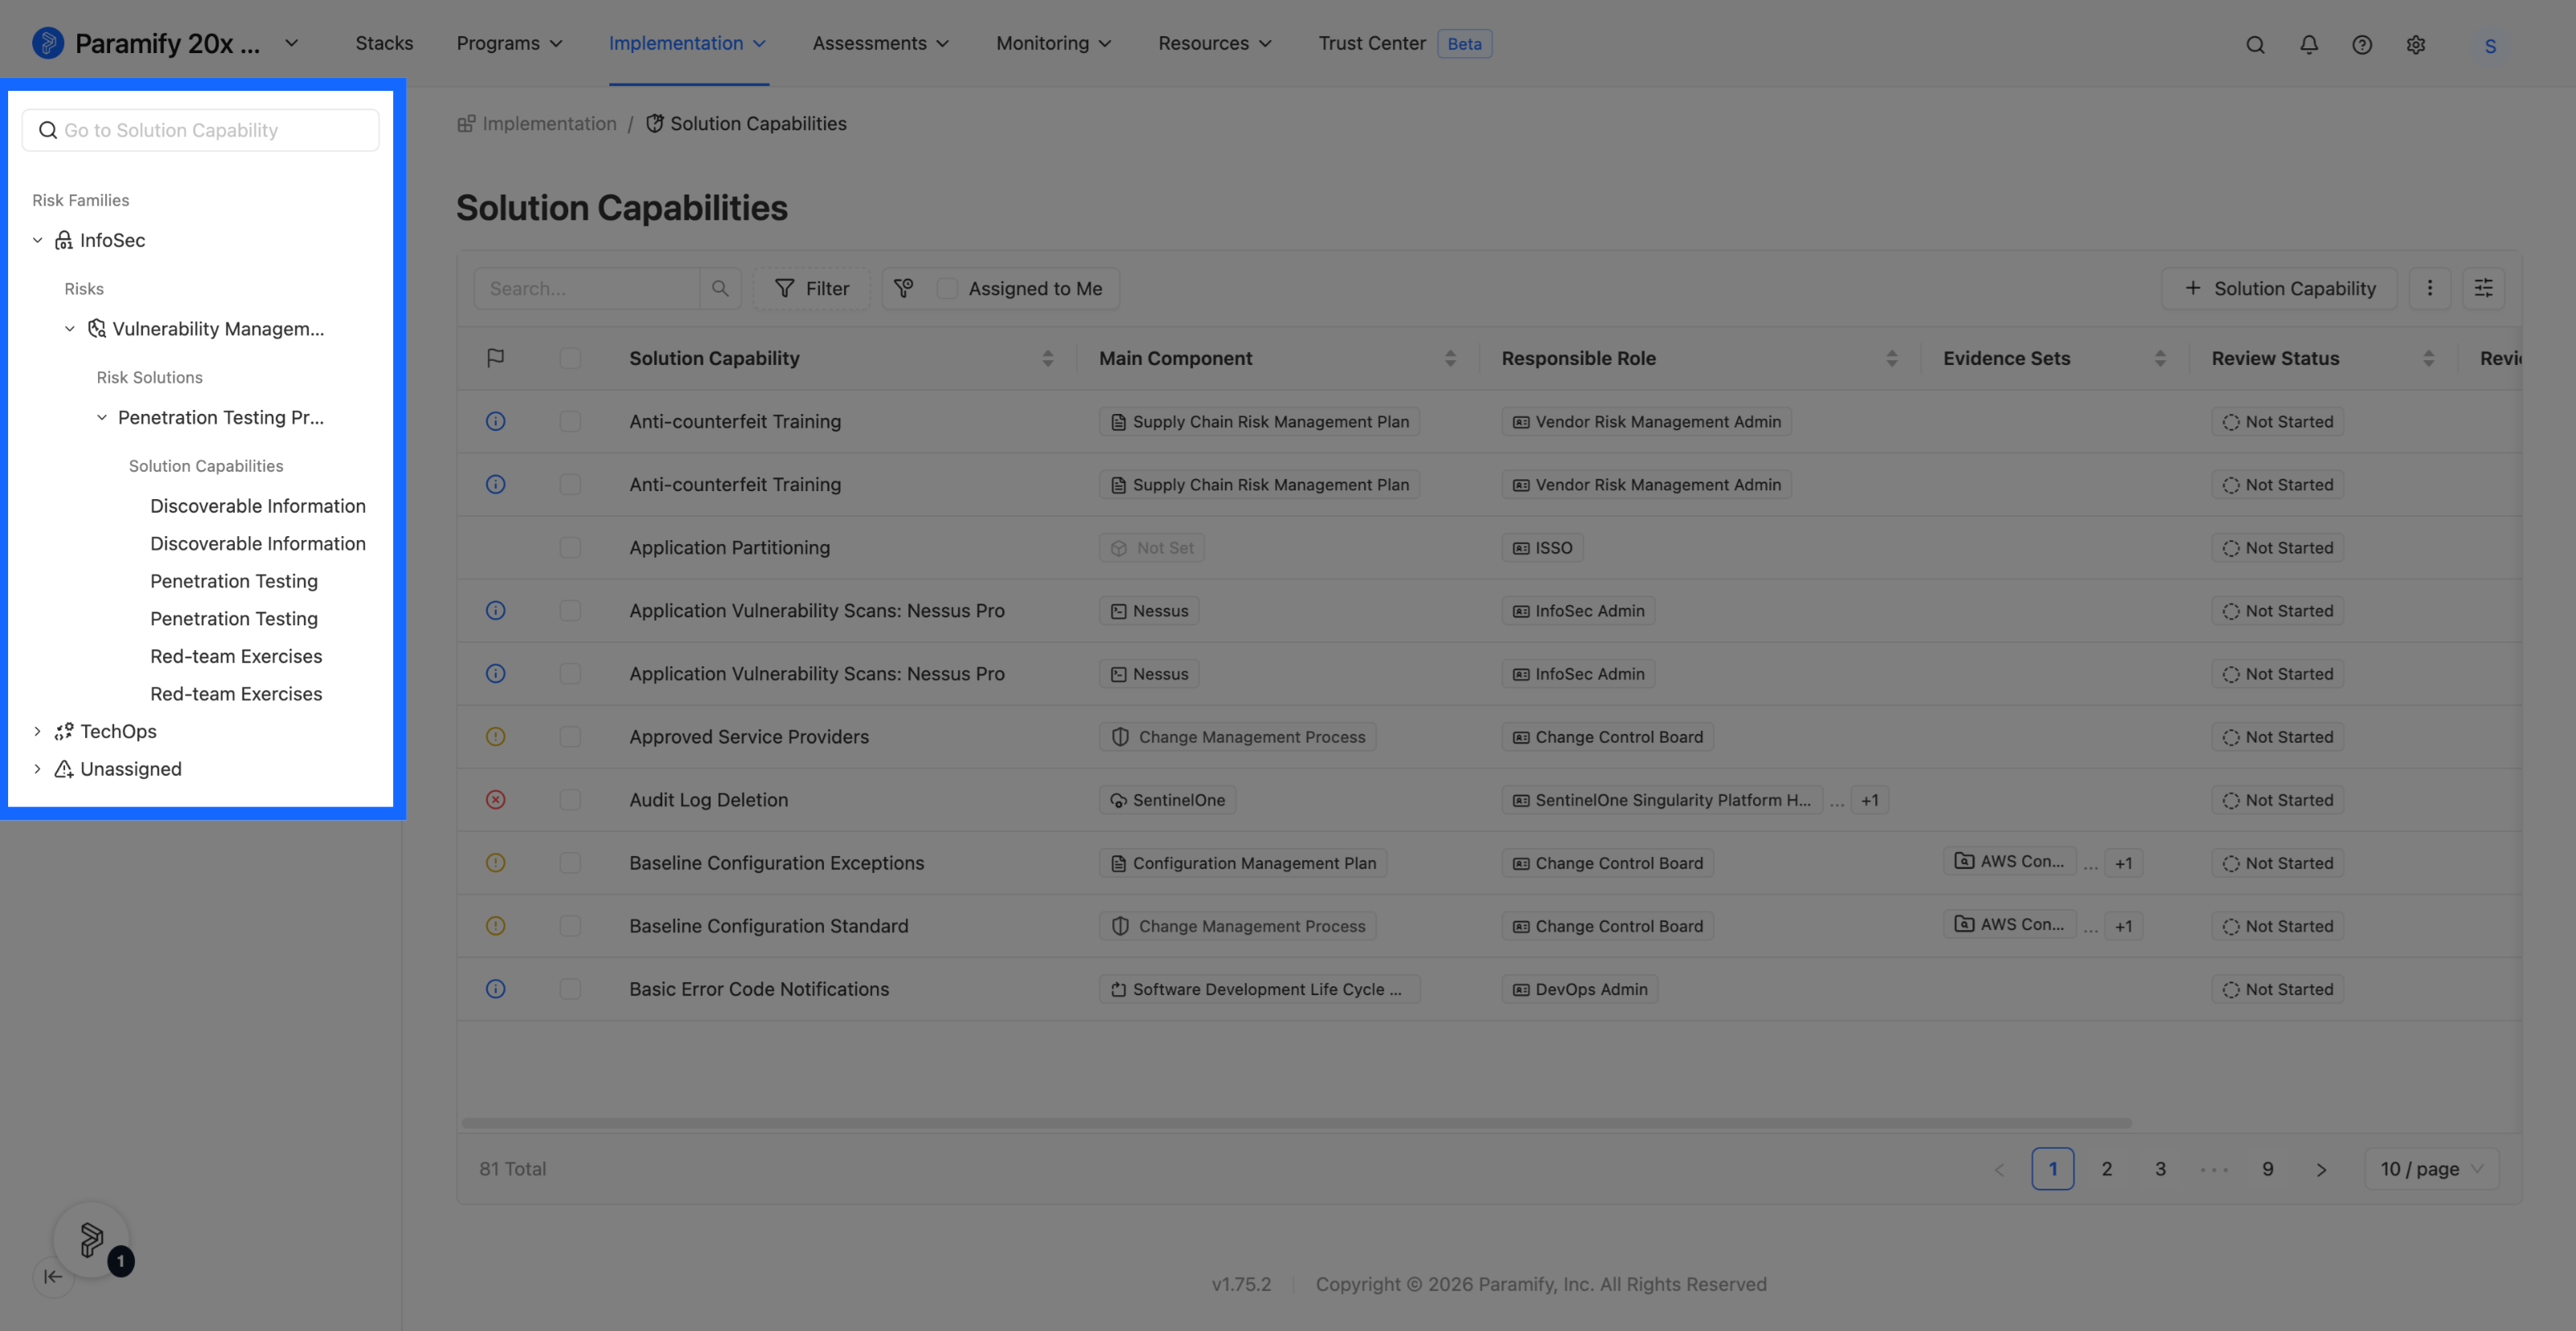
Task: Toggle select-all checkbox in table header
Action: (570, 358)
